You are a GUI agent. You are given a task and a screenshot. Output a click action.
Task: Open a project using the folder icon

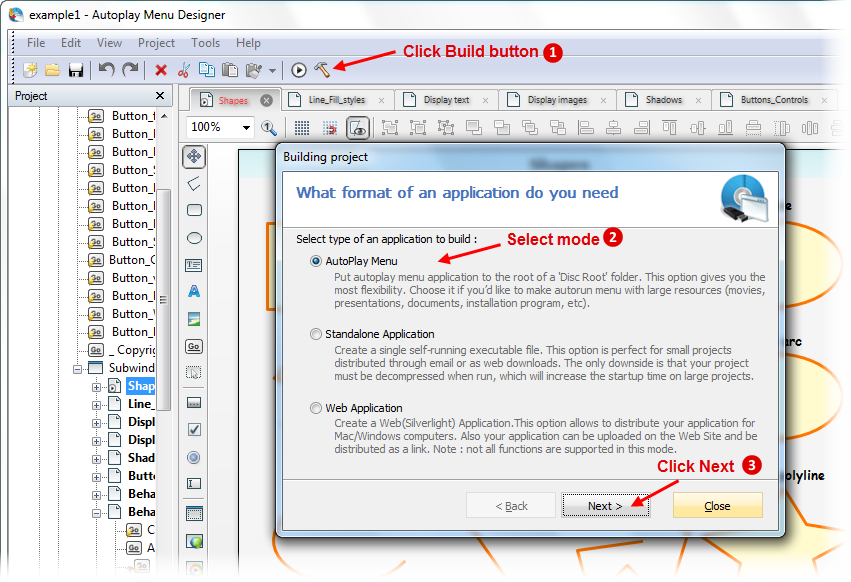tap(53, 70)
